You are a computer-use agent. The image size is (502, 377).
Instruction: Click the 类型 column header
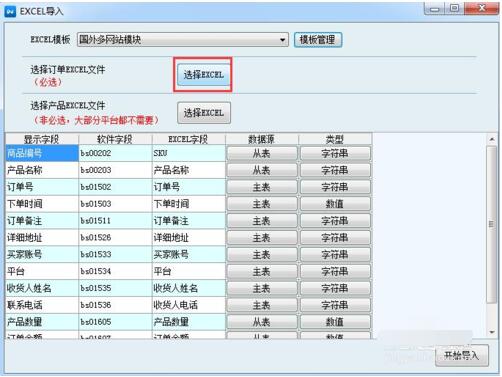pos(335,139)
